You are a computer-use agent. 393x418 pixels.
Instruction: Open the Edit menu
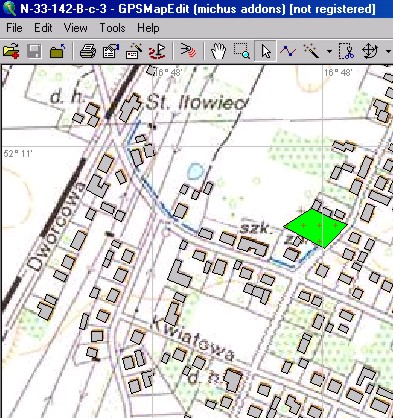[x=43, y=28]
